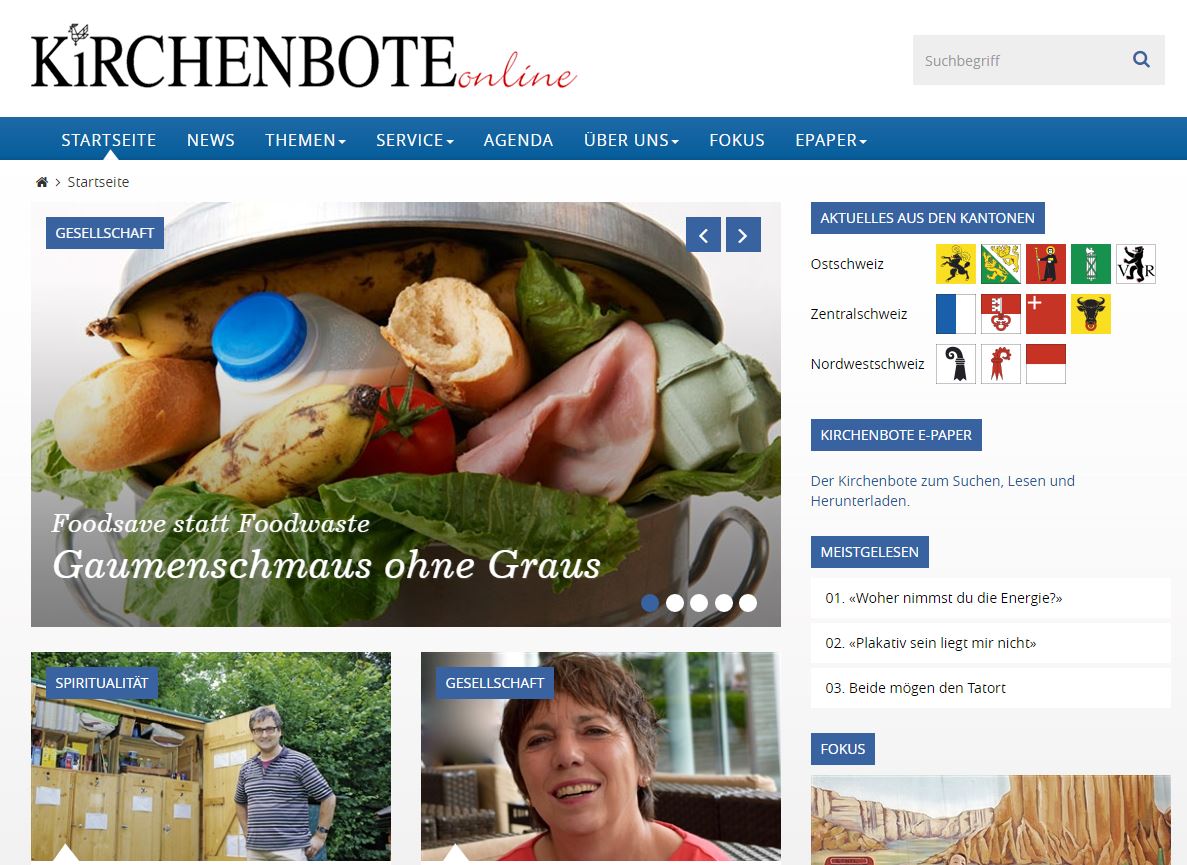This screenshot has height=865, width=1187.
Task: Select the Basel-Stadt black crozier flag
Action: tap(955, 364)
